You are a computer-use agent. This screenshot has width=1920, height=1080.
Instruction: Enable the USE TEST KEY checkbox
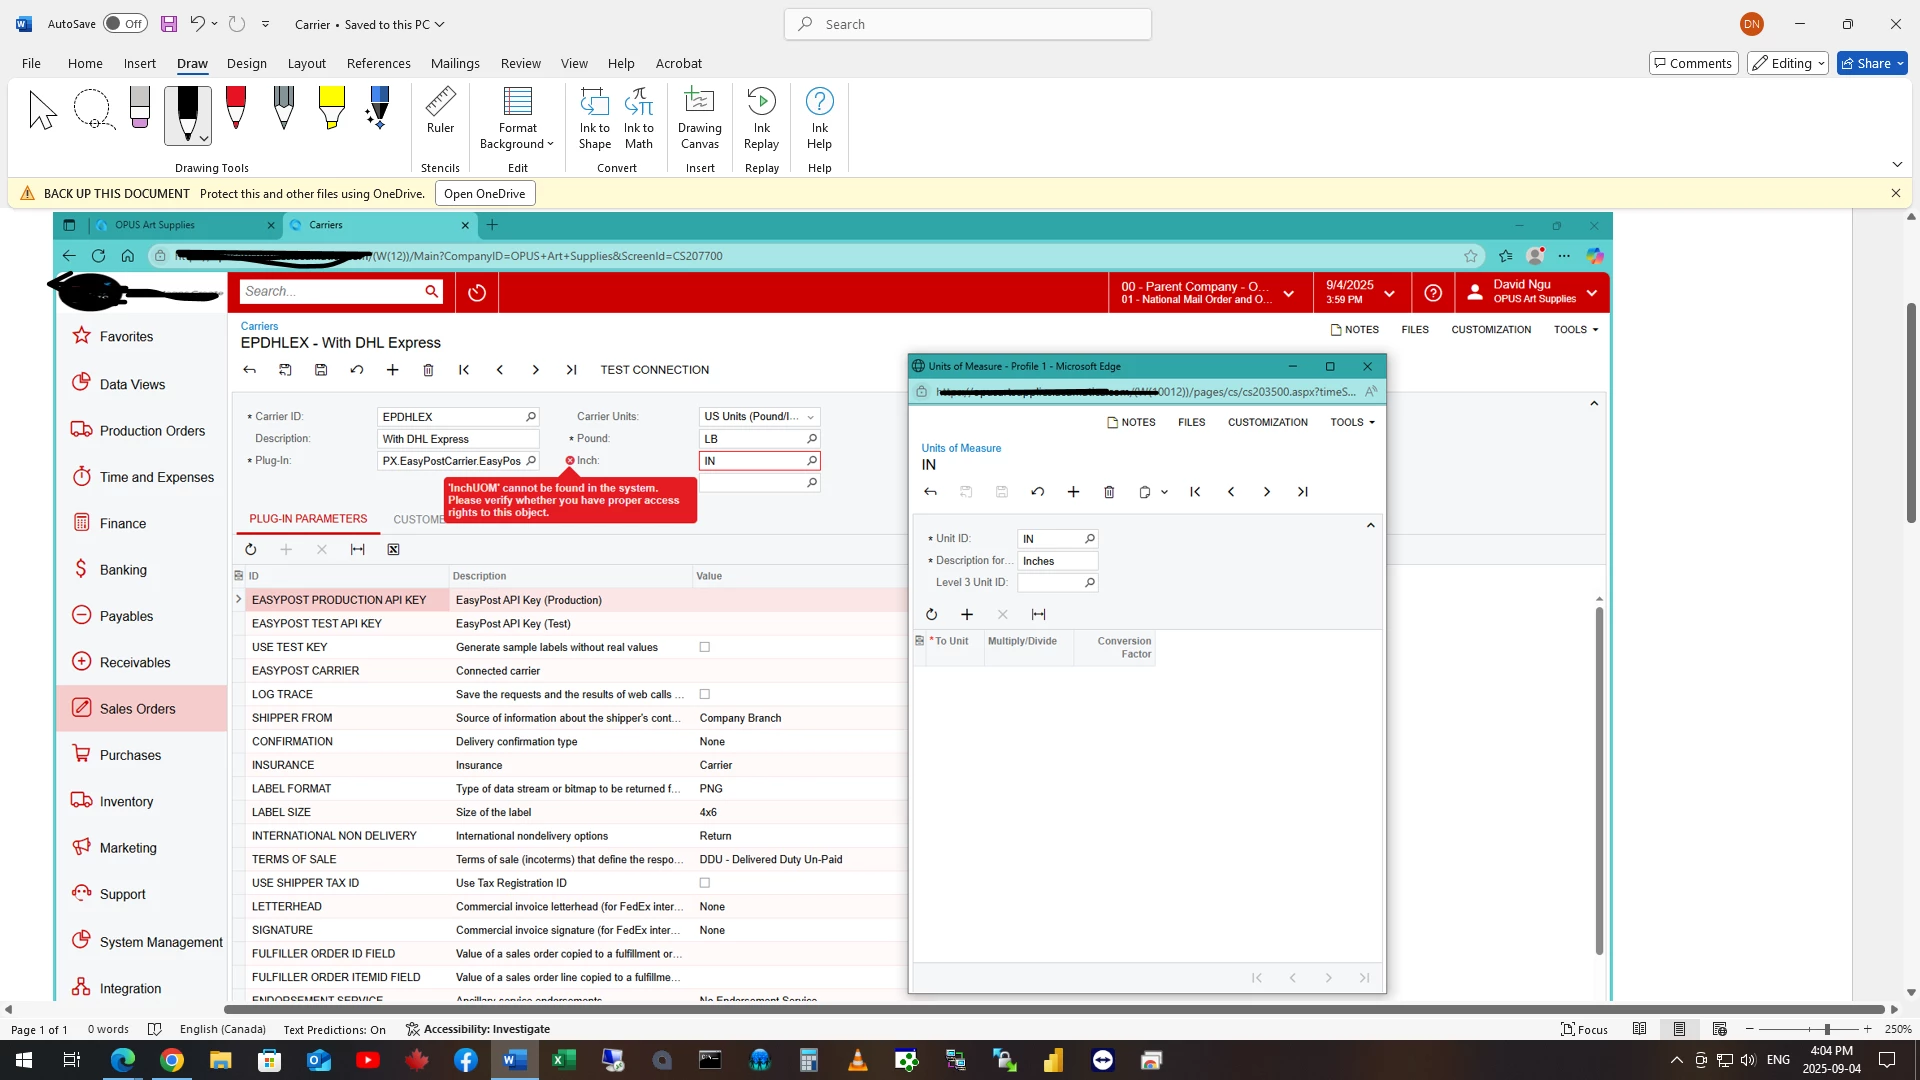click(x=705, y=647)
